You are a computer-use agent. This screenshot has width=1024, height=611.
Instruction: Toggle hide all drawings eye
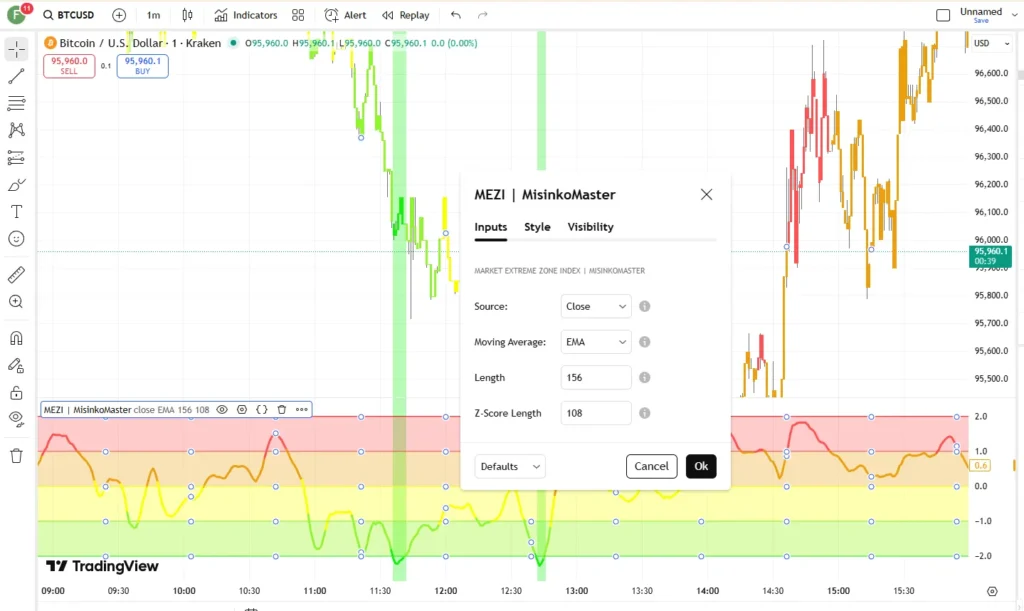16,418
